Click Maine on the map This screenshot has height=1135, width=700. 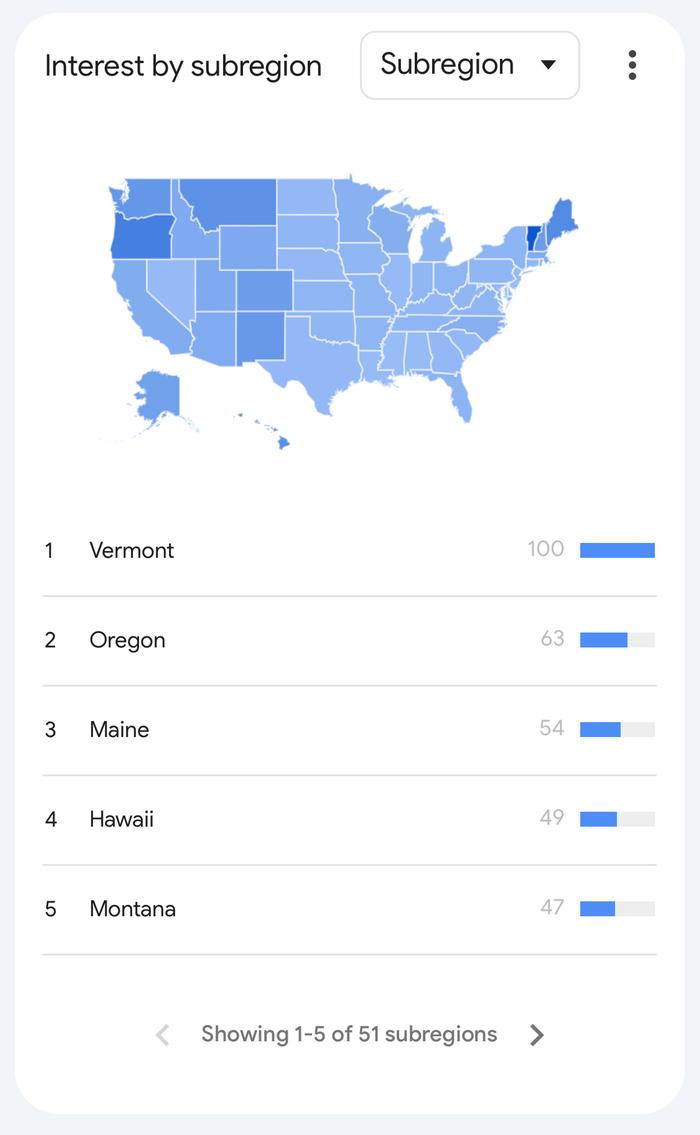point(561,223)
